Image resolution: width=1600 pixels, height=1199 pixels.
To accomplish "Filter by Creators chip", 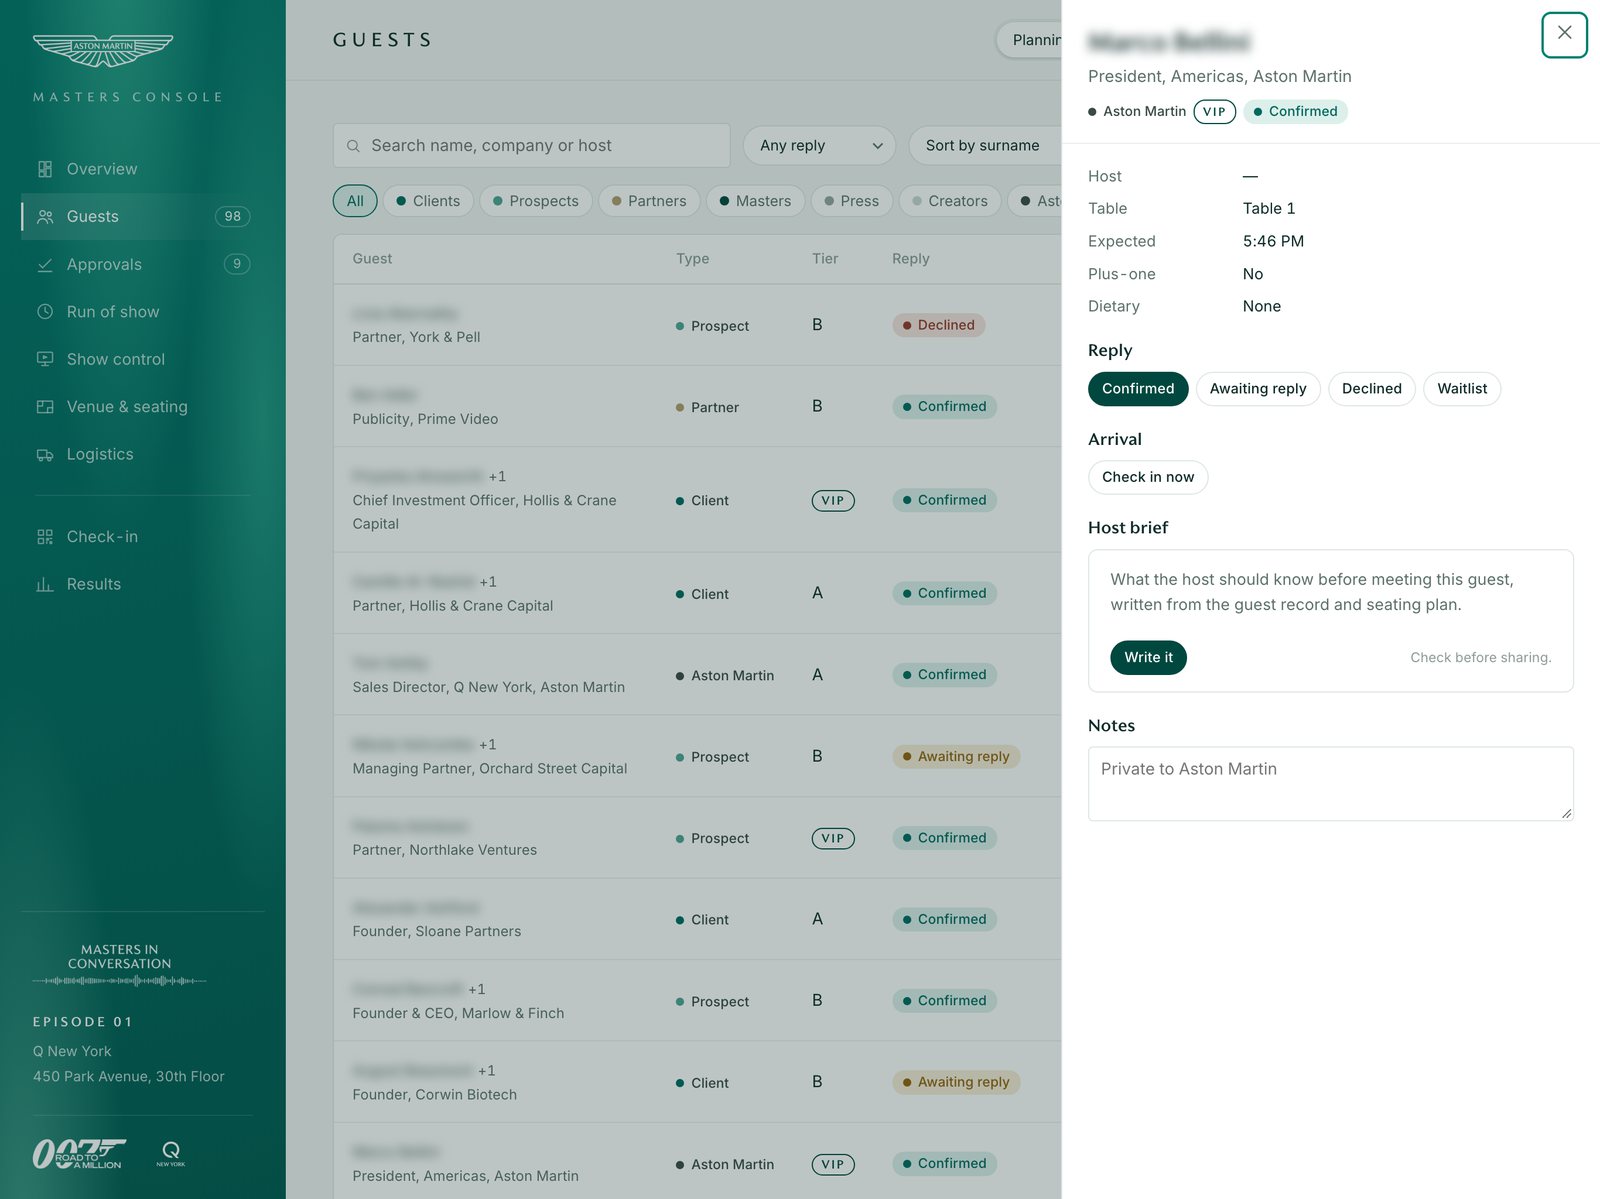I will coord(950,201).
